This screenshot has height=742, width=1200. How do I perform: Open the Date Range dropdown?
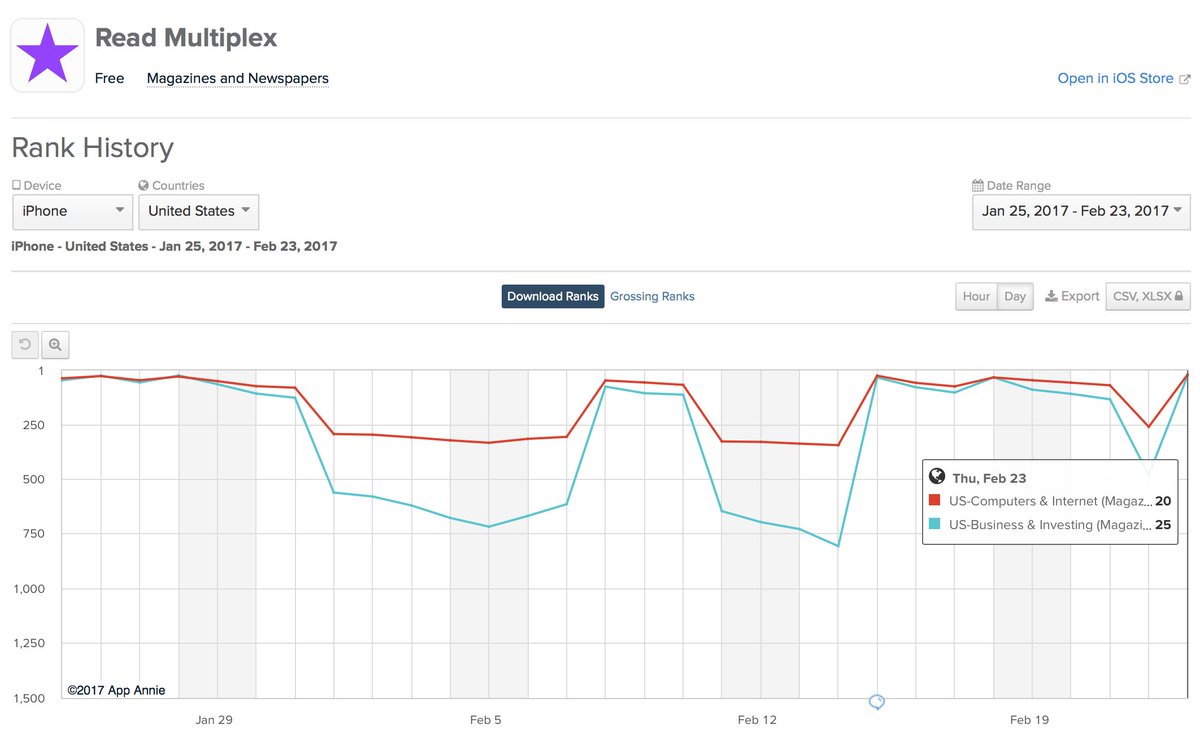[1081, 212]
